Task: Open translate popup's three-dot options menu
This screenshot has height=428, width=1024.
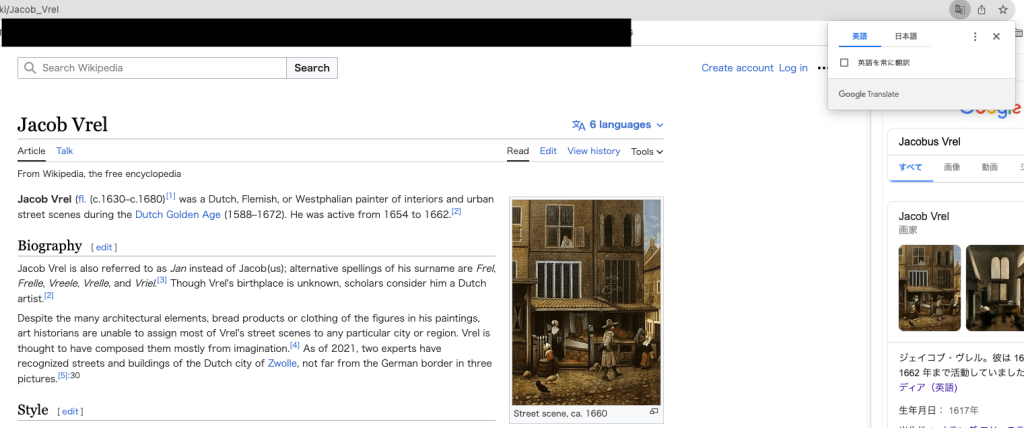Action: coord(975,37)
